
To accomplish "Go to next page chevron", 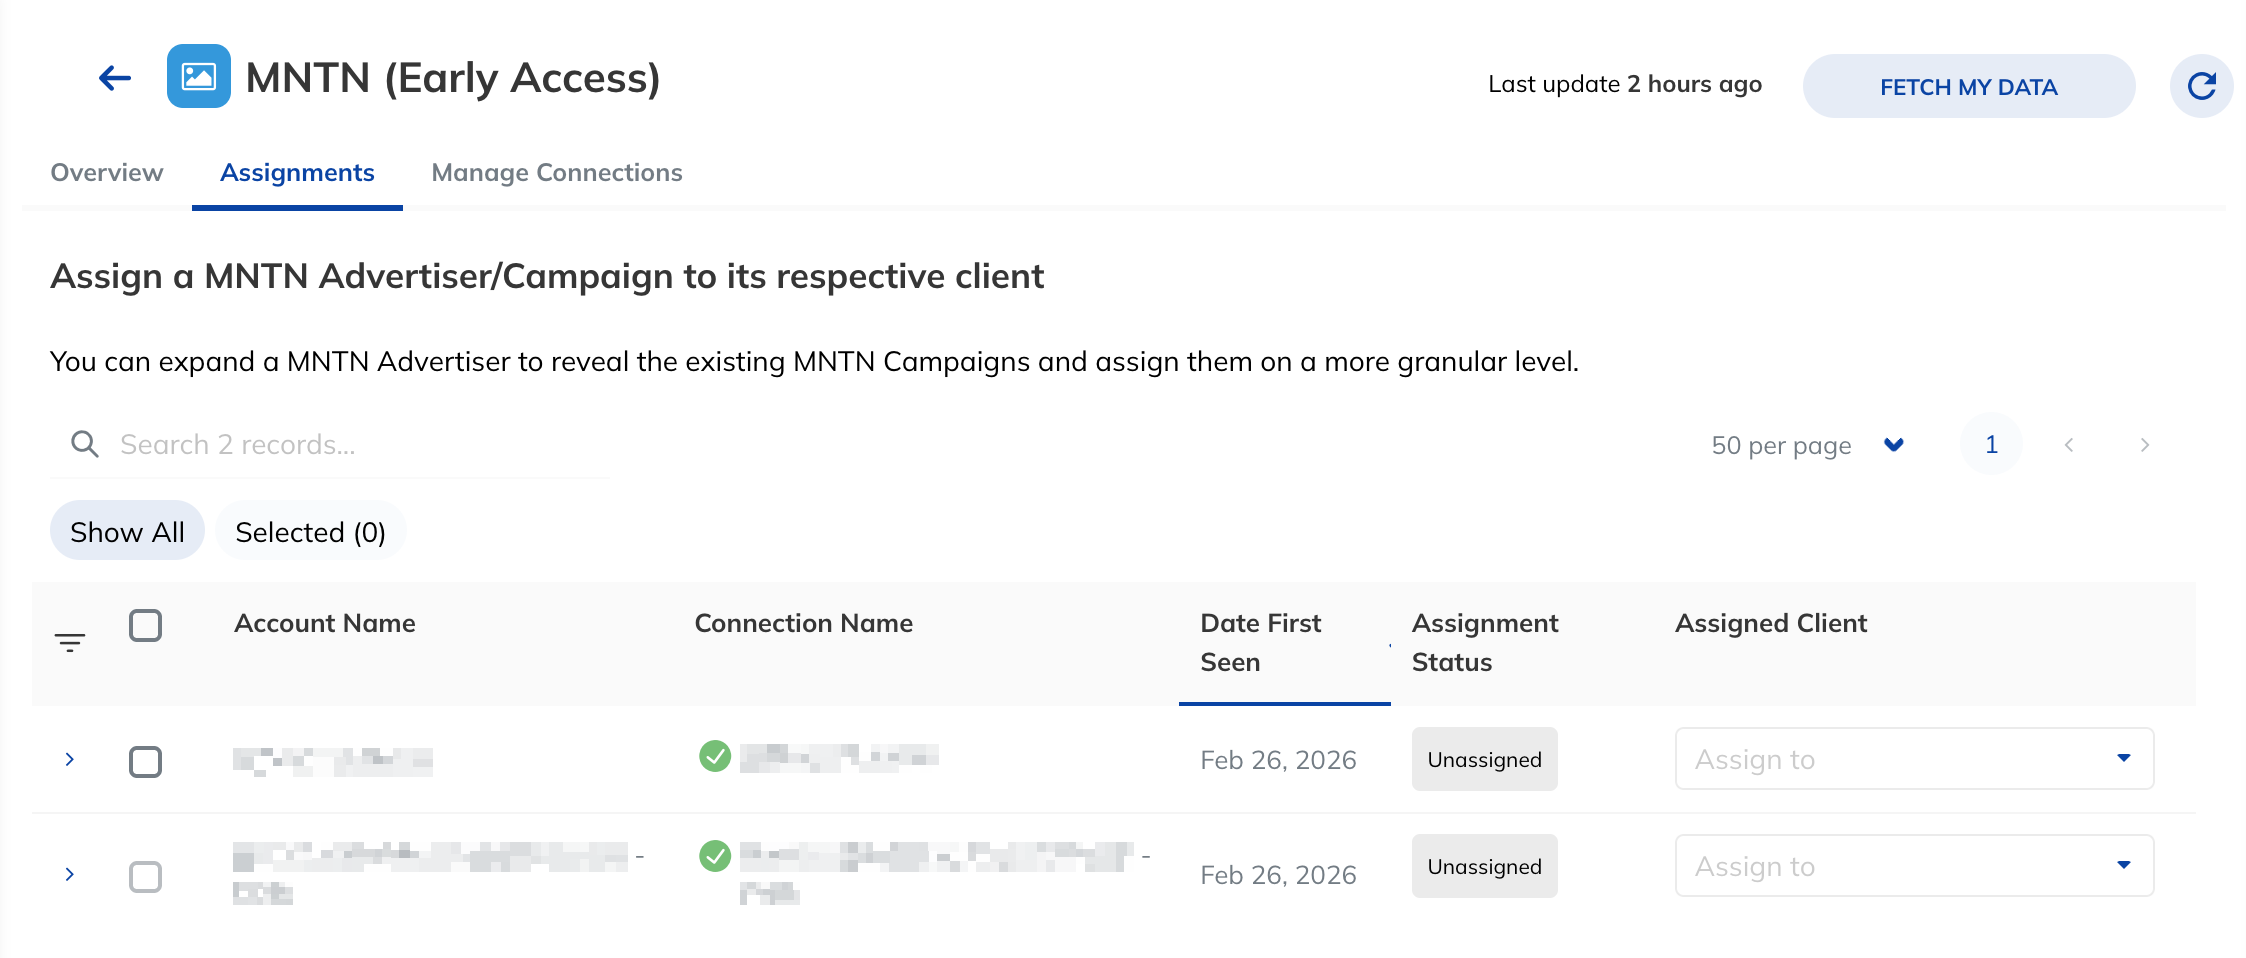I will click(x=2144, y=445).
